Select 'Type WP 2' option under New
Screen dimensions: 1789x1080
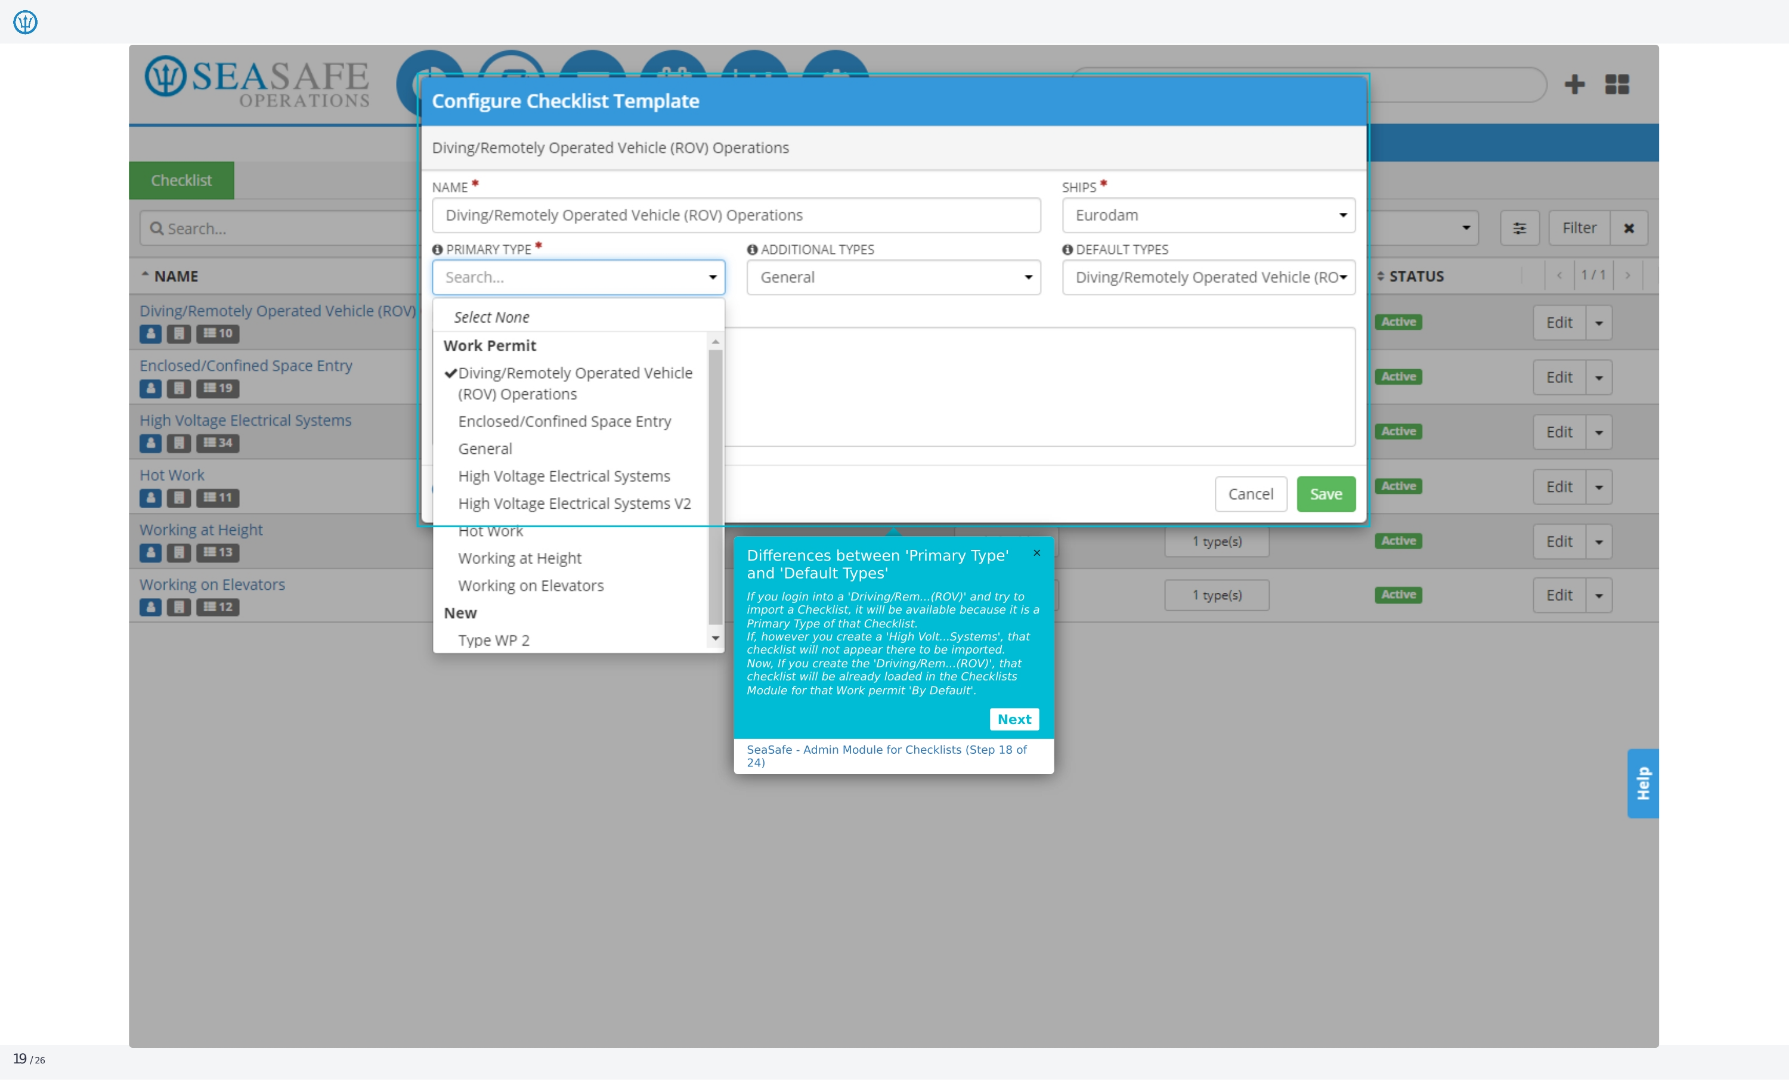494,641
